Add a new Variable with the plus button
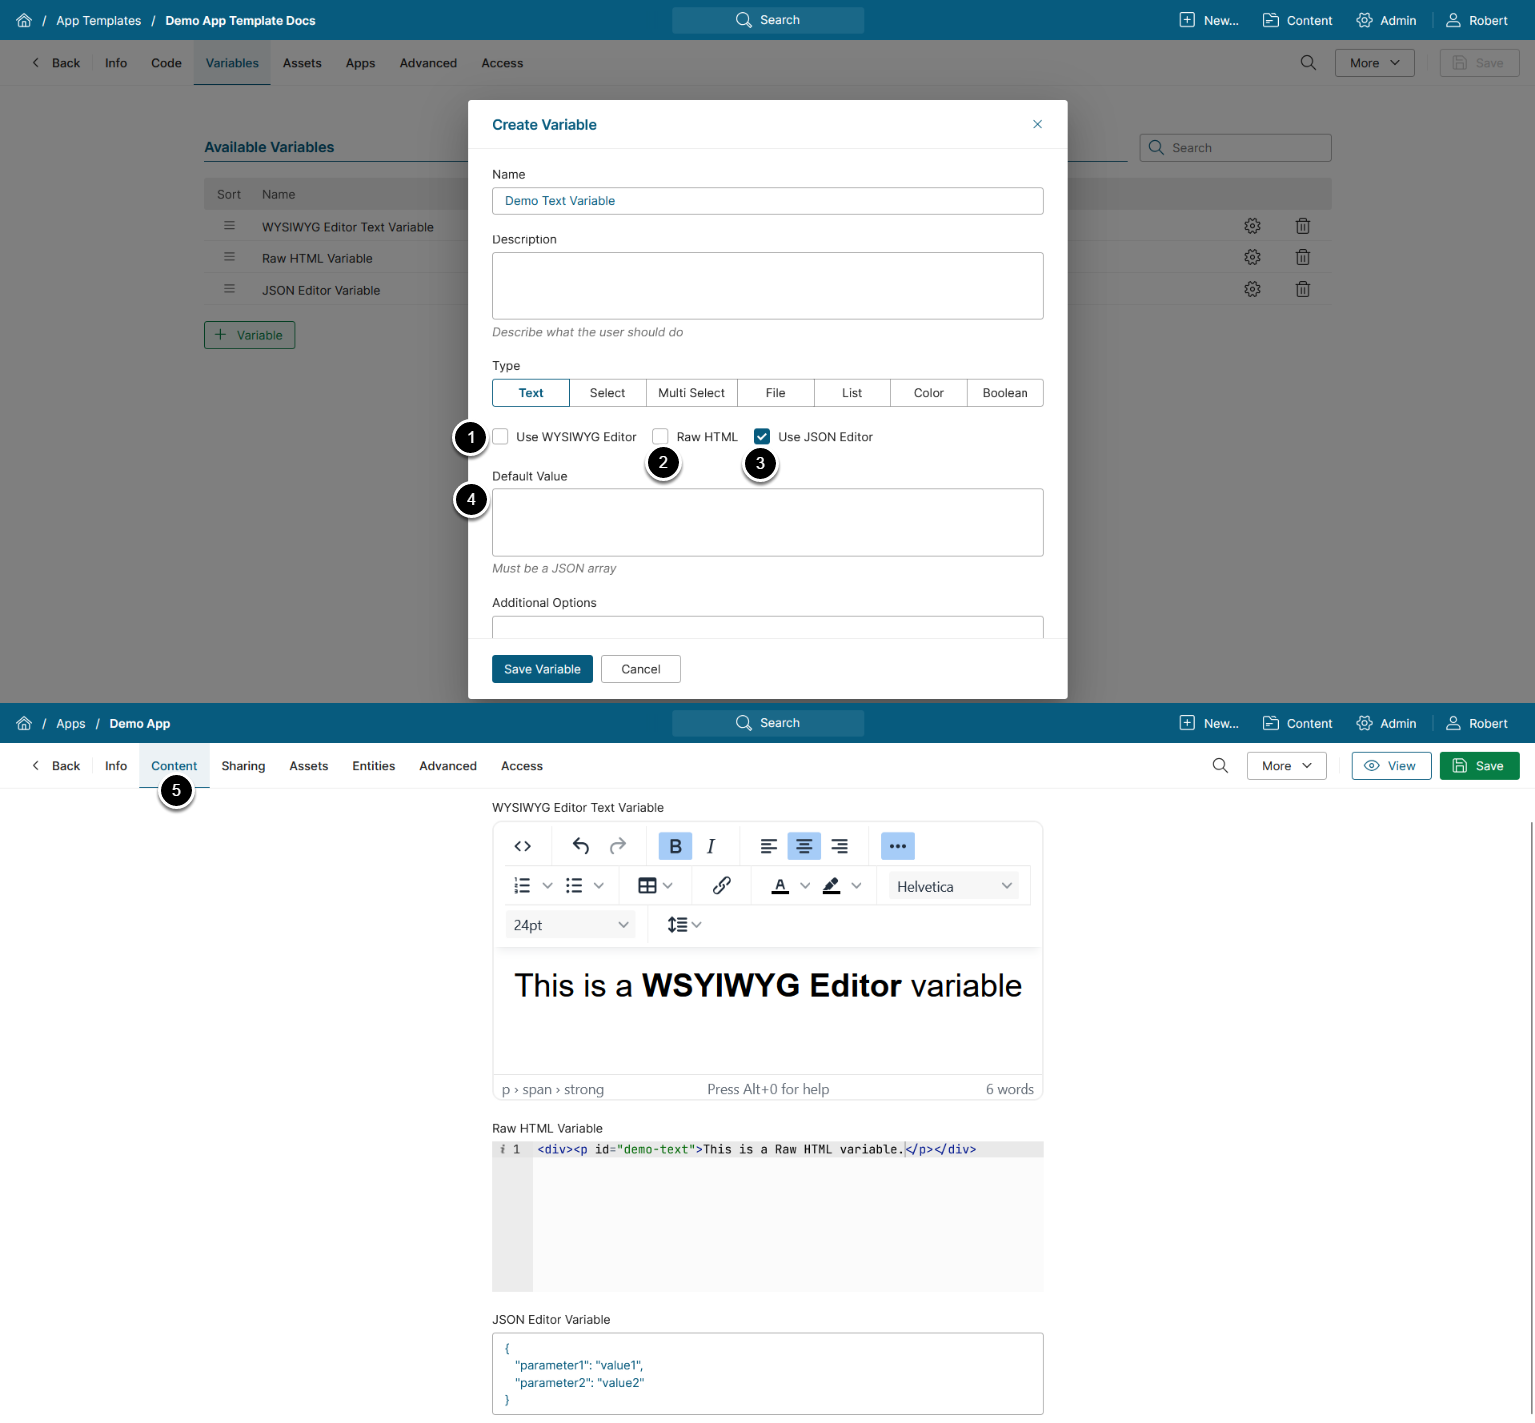 click(x=249, y=335)
